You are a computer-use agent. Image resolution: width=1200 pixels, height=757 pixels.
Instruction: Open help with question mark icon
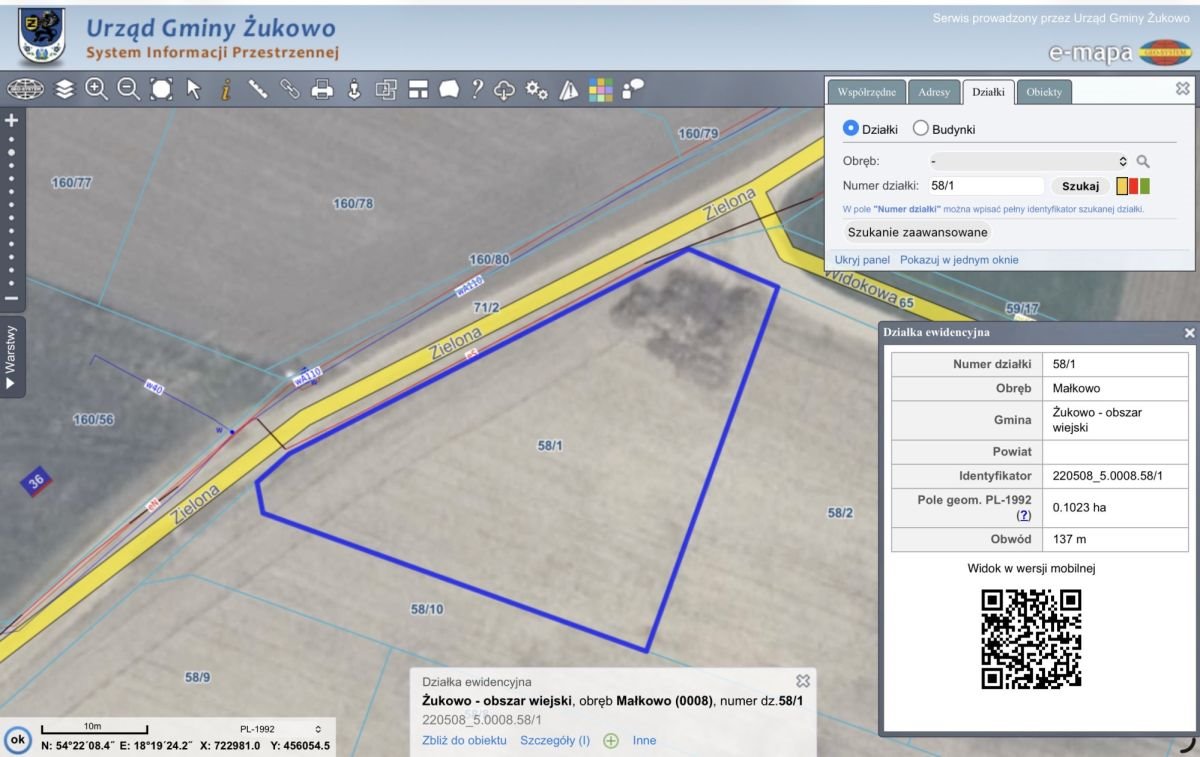click(x=478, y=90)
